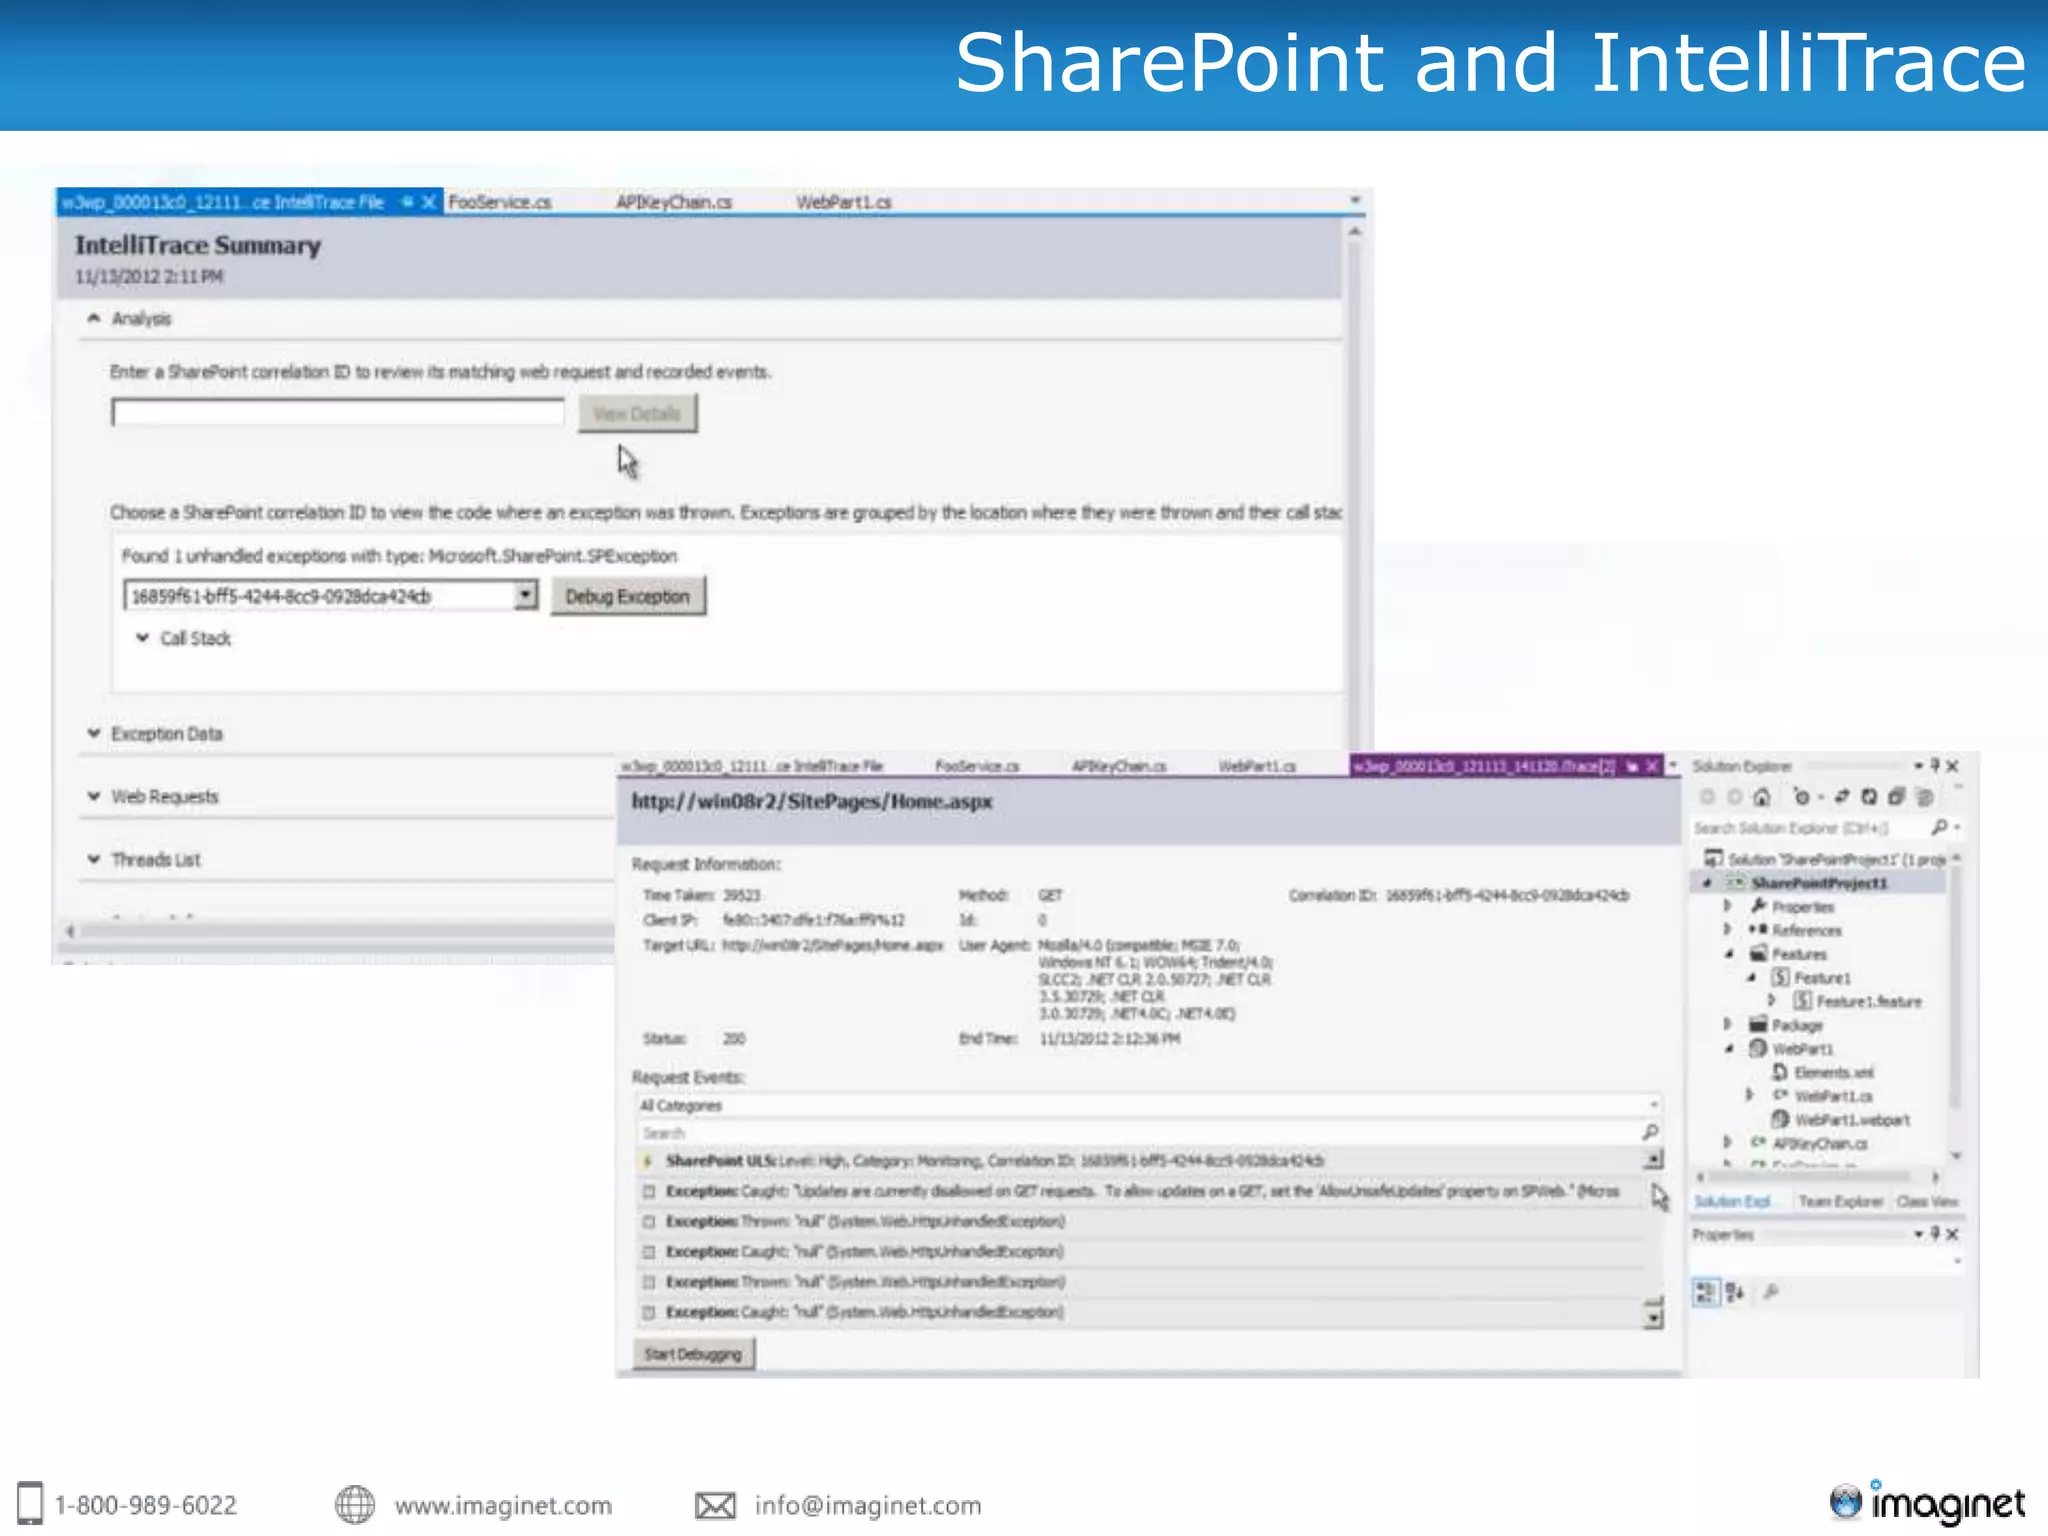2048x1536 pixels.
Task: Pin the Properties panel
Action: (1935, 1234)
